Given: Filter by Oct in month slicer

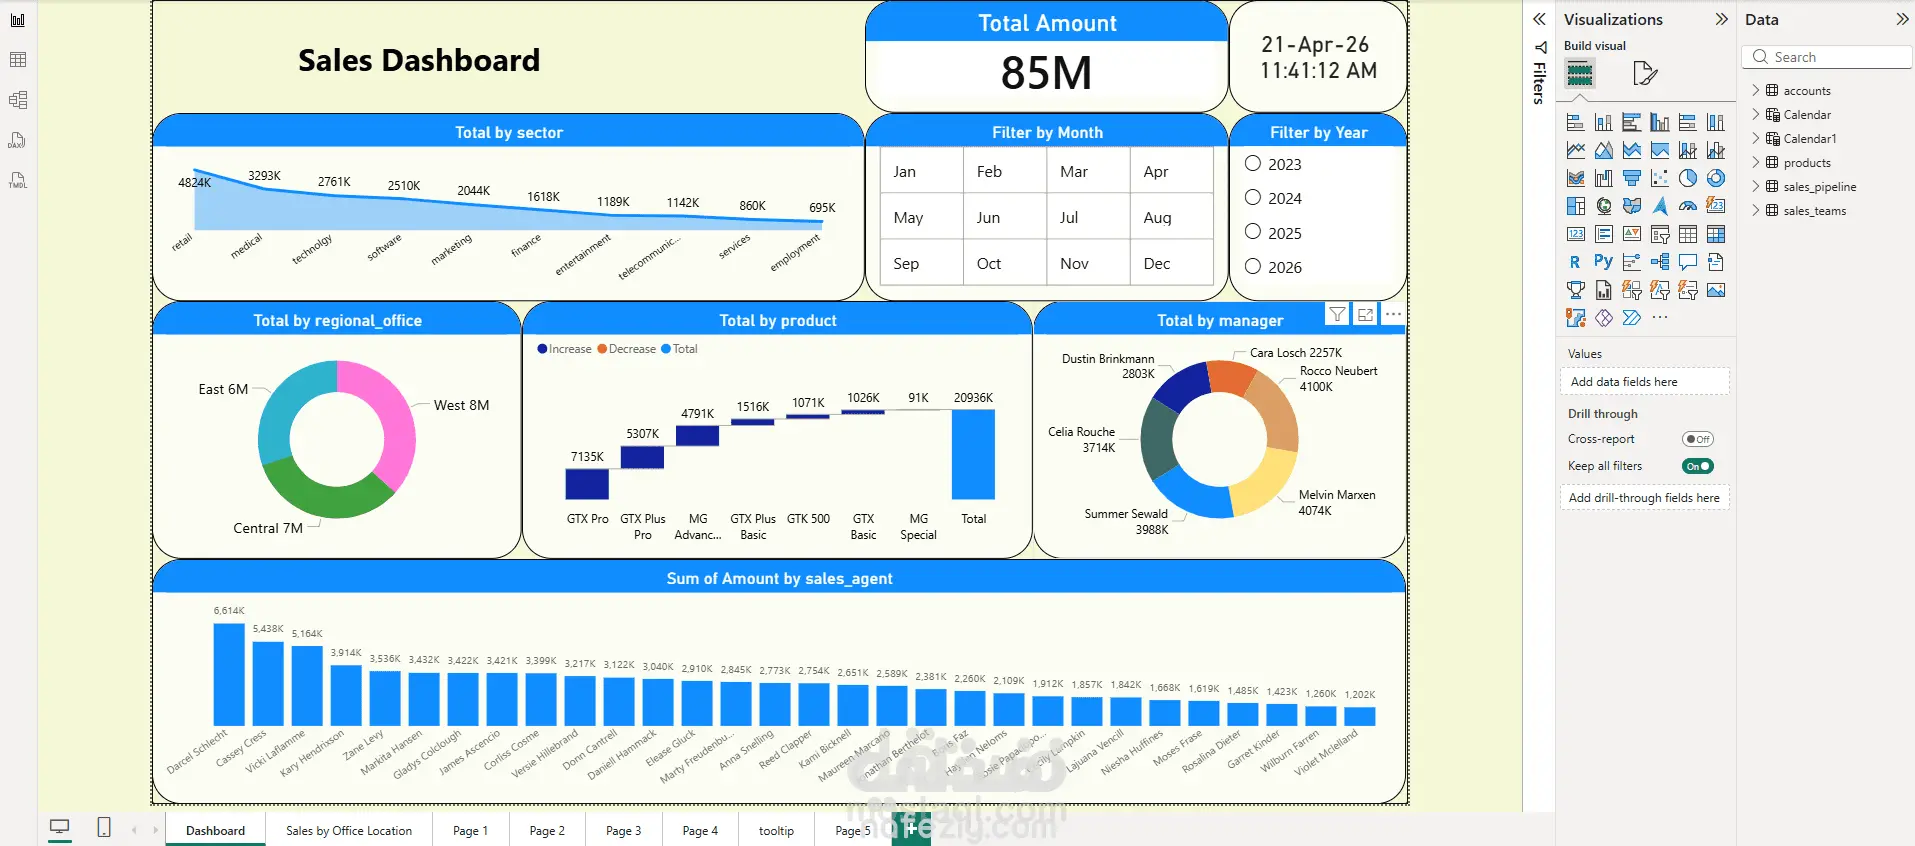Looking at the screenshot, I should click(x=1005, y=263).
